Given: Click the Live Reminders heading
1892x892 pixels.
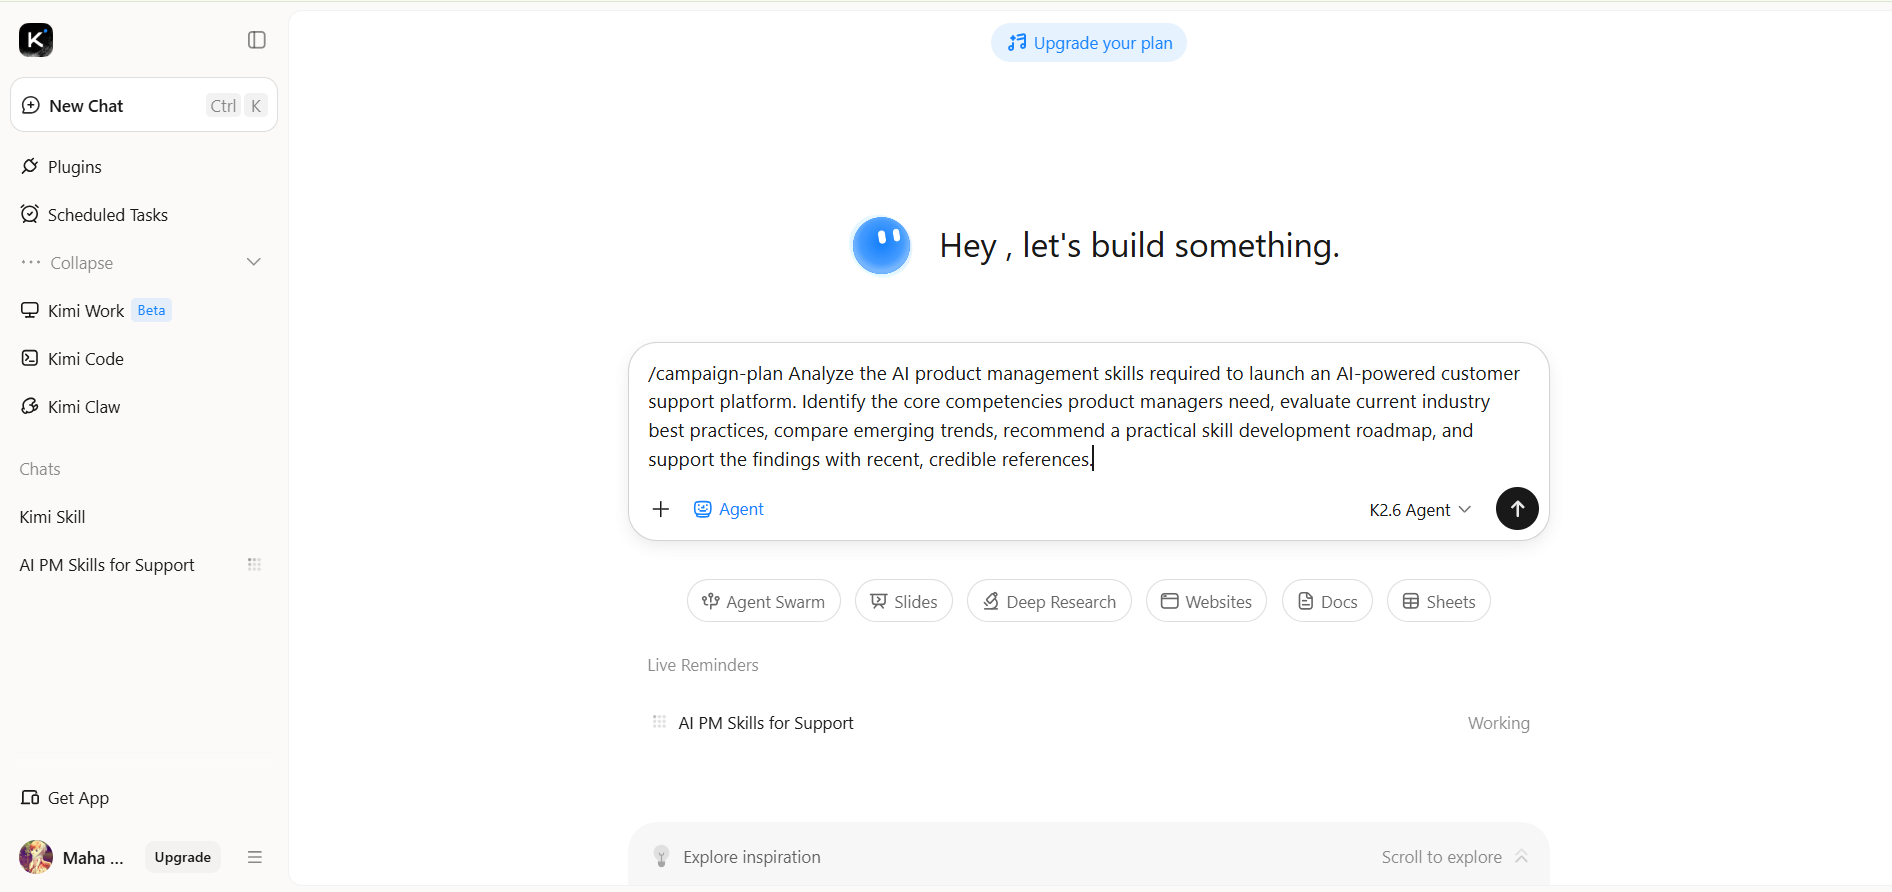Looking at the screenshot, I should [703, 665].
